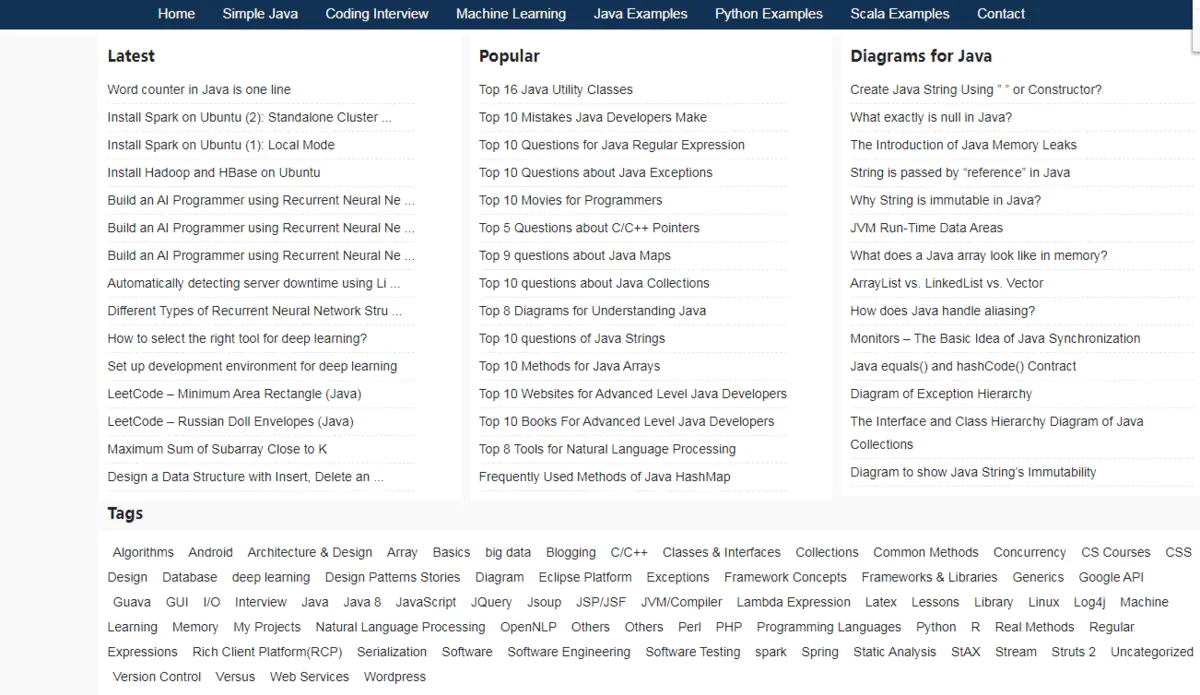Select the Natural Language Processing tag

(x=400, y=627)
